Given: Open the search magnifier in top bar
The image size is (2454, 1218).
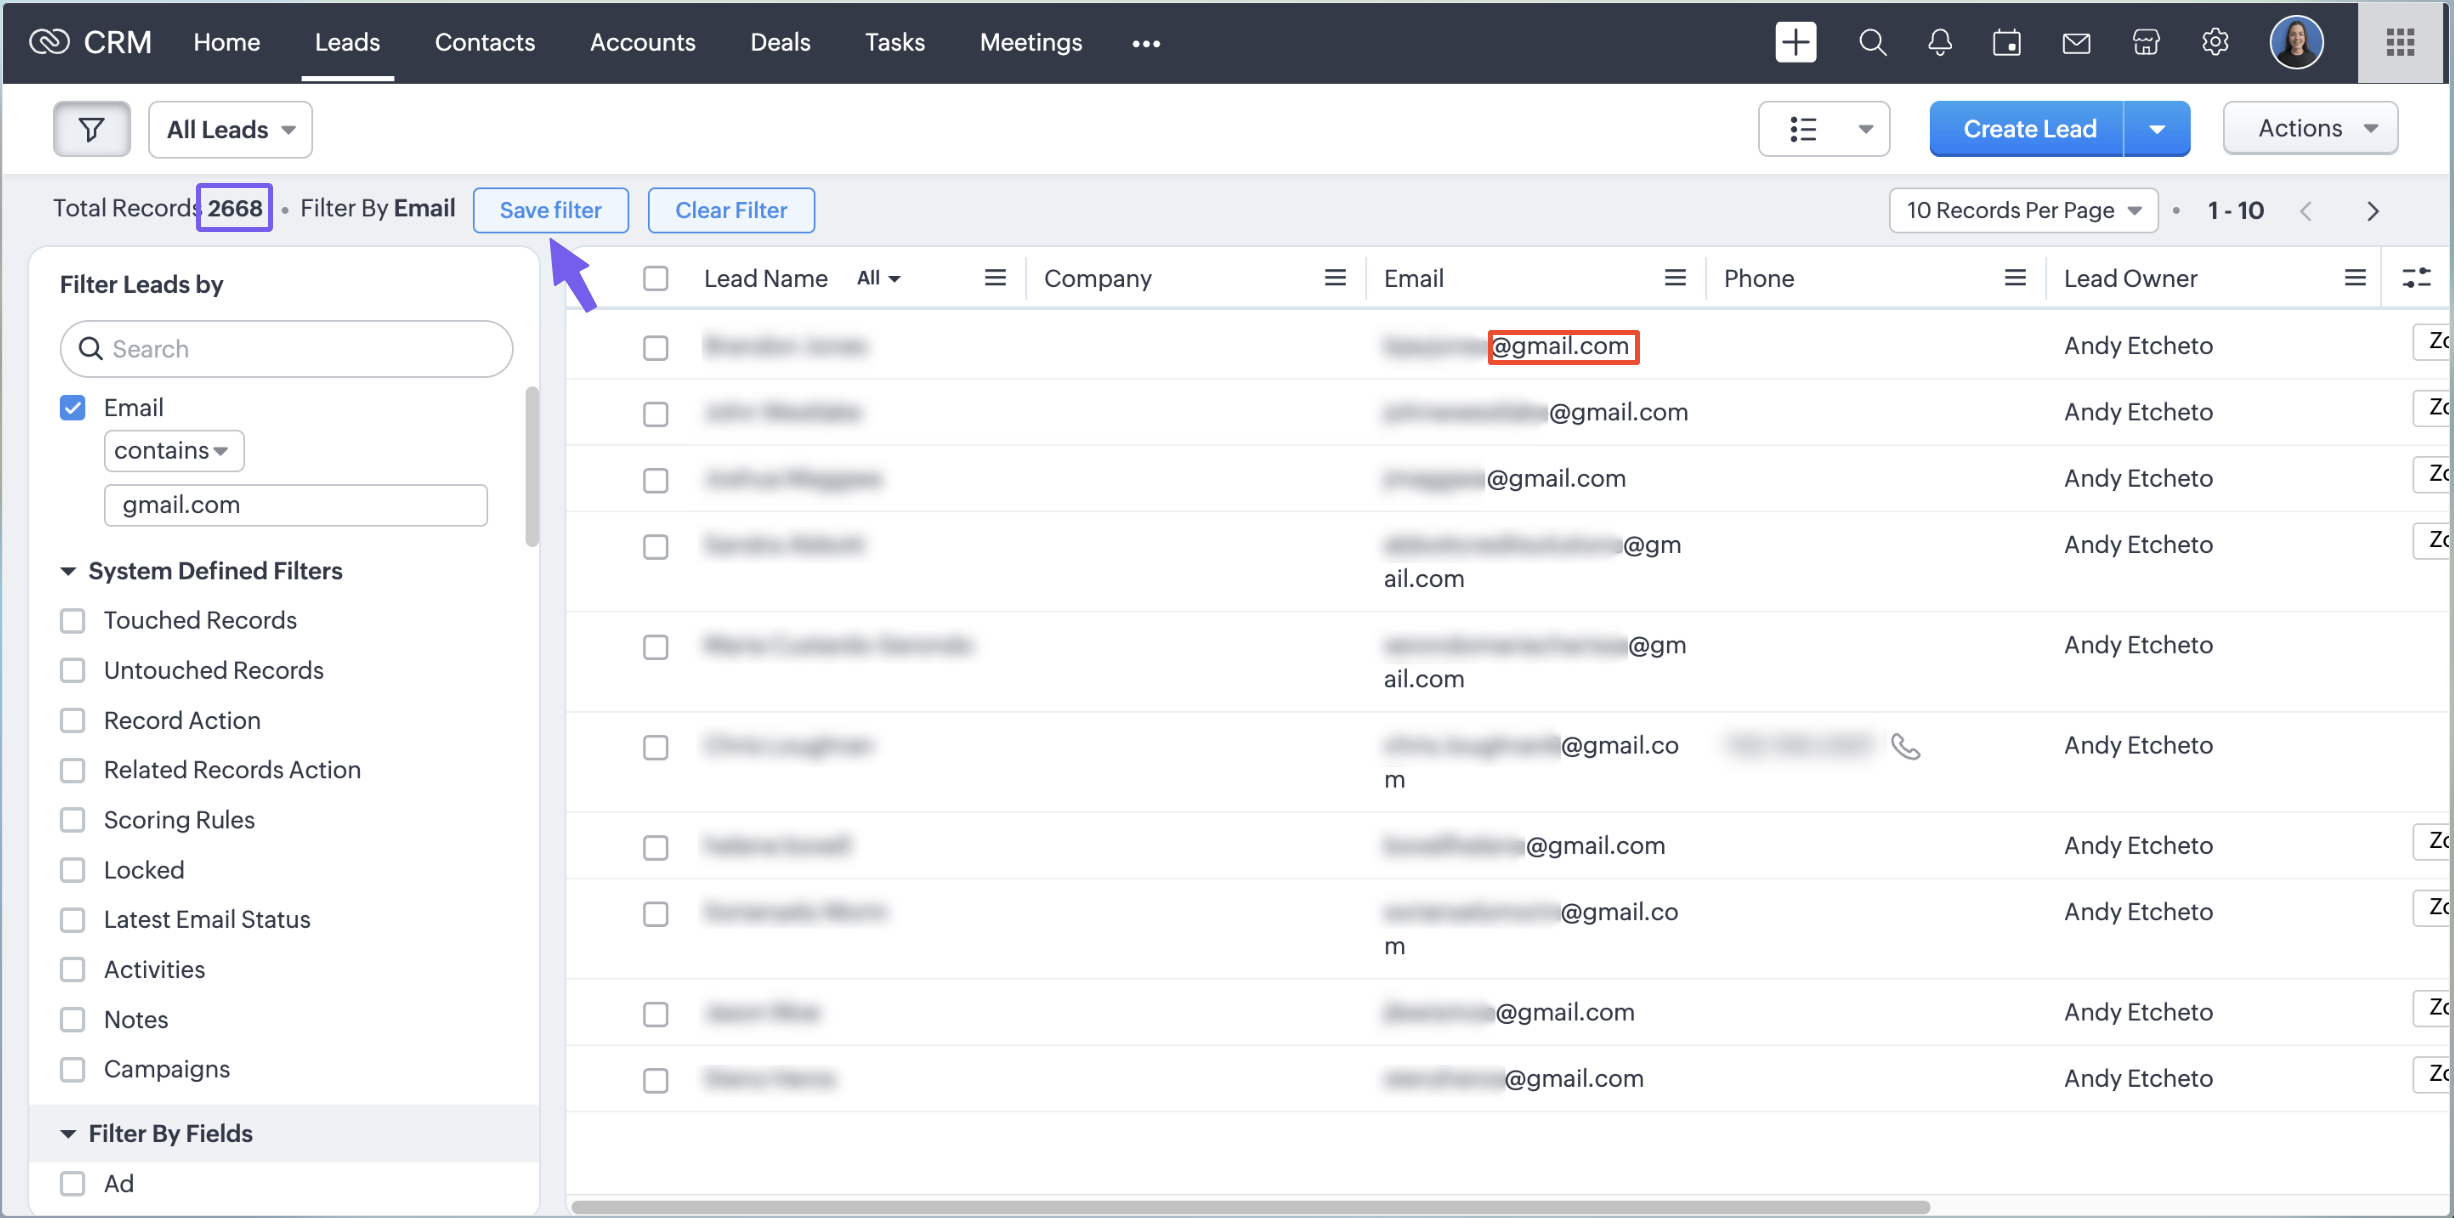Looking at the screenshot, I should (x=1872, y=42).
